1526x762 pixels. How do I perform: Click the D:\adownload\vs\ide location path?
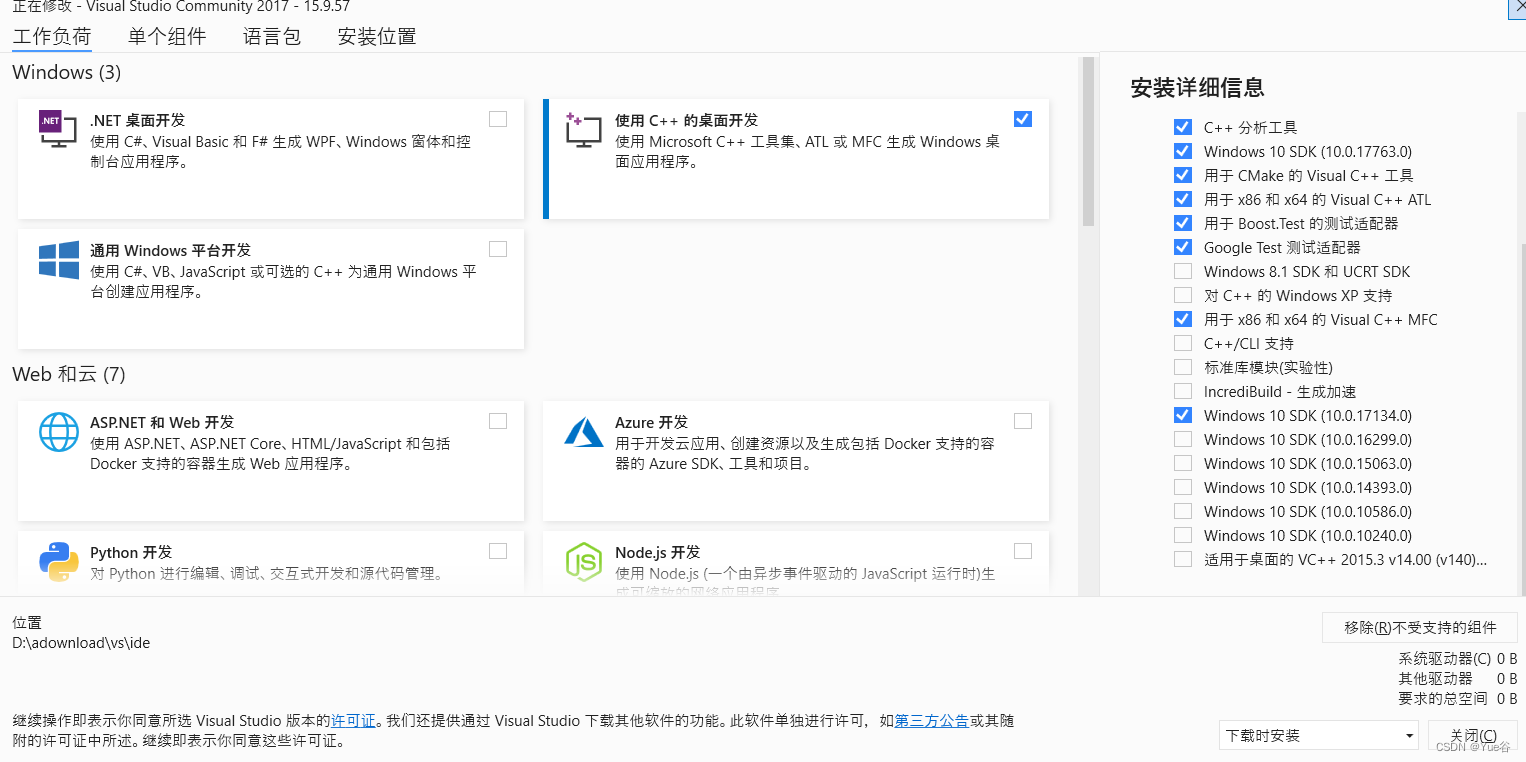click(x=81, y=643)
